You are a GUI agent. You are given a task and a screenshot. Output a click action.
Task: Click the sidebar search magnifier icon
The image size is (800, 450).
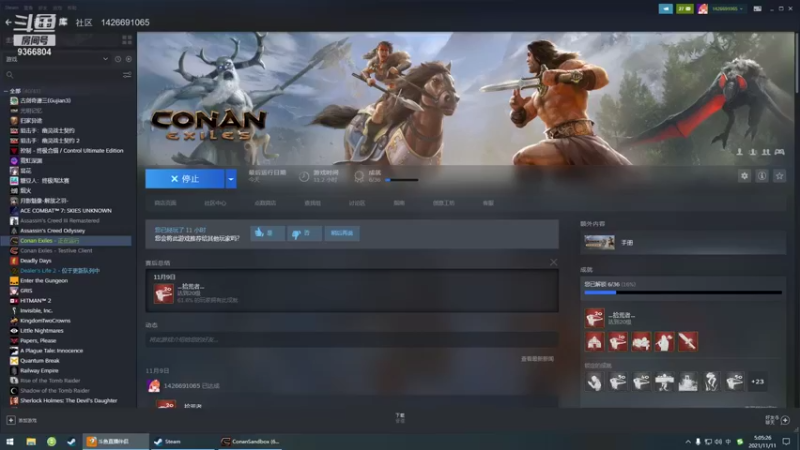10,75
